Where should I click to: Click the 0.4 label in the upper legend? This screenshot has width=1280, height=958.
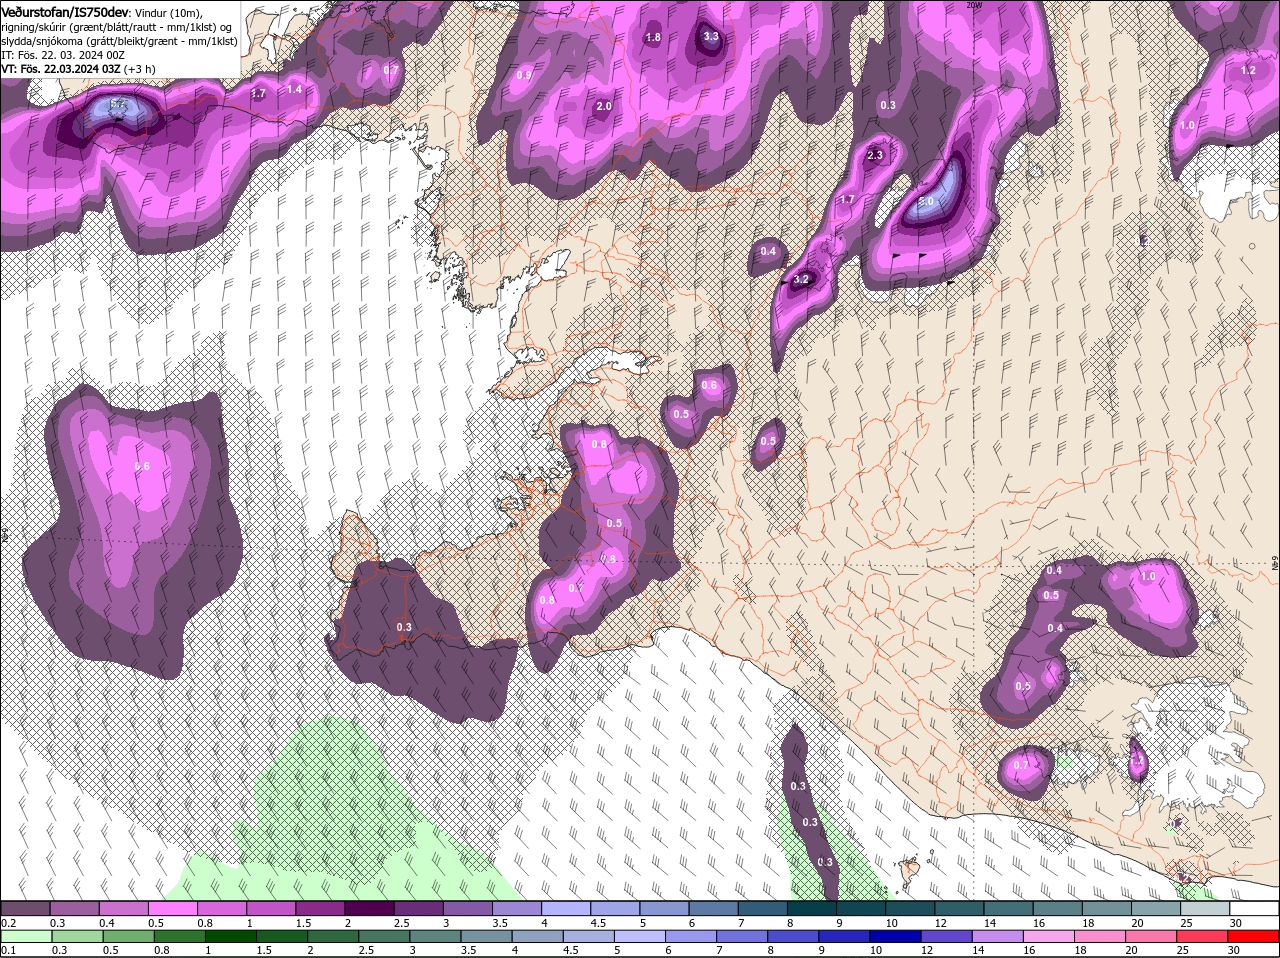point(107,922)
